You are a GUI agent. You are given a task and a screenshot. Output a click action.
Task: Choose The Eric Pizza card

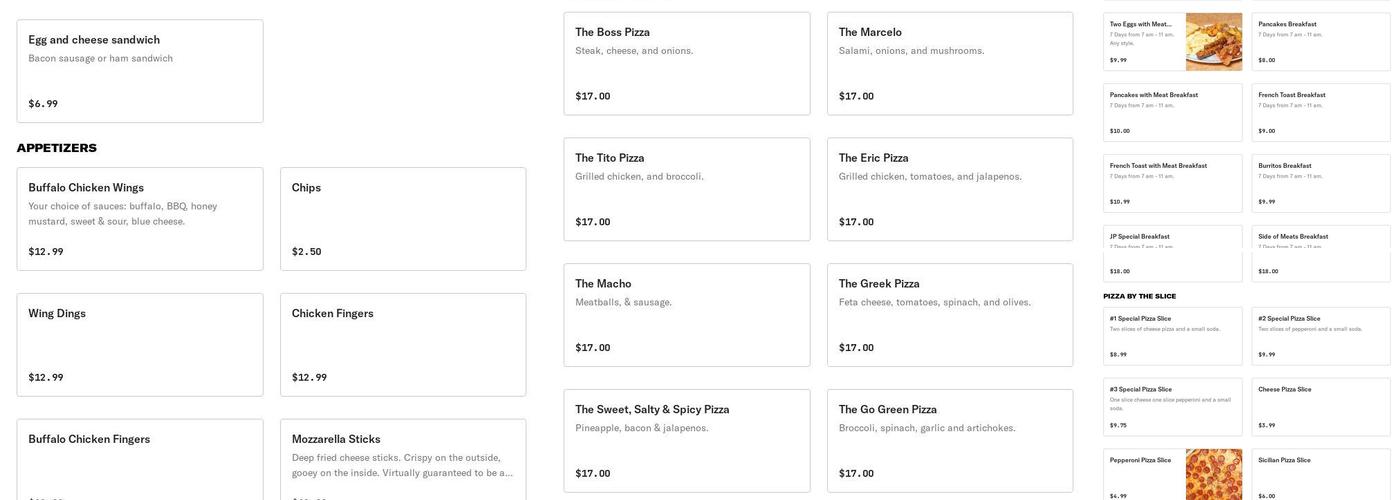pos(950,189)
